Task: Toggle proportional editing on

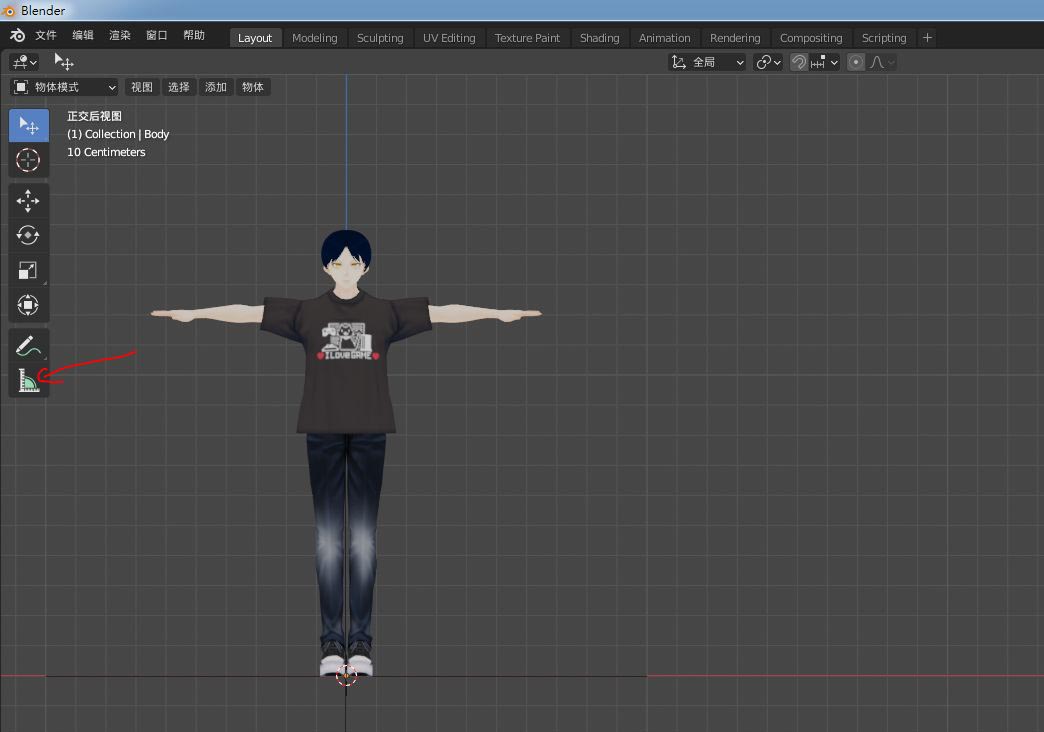Action: (x=856, y=62)
